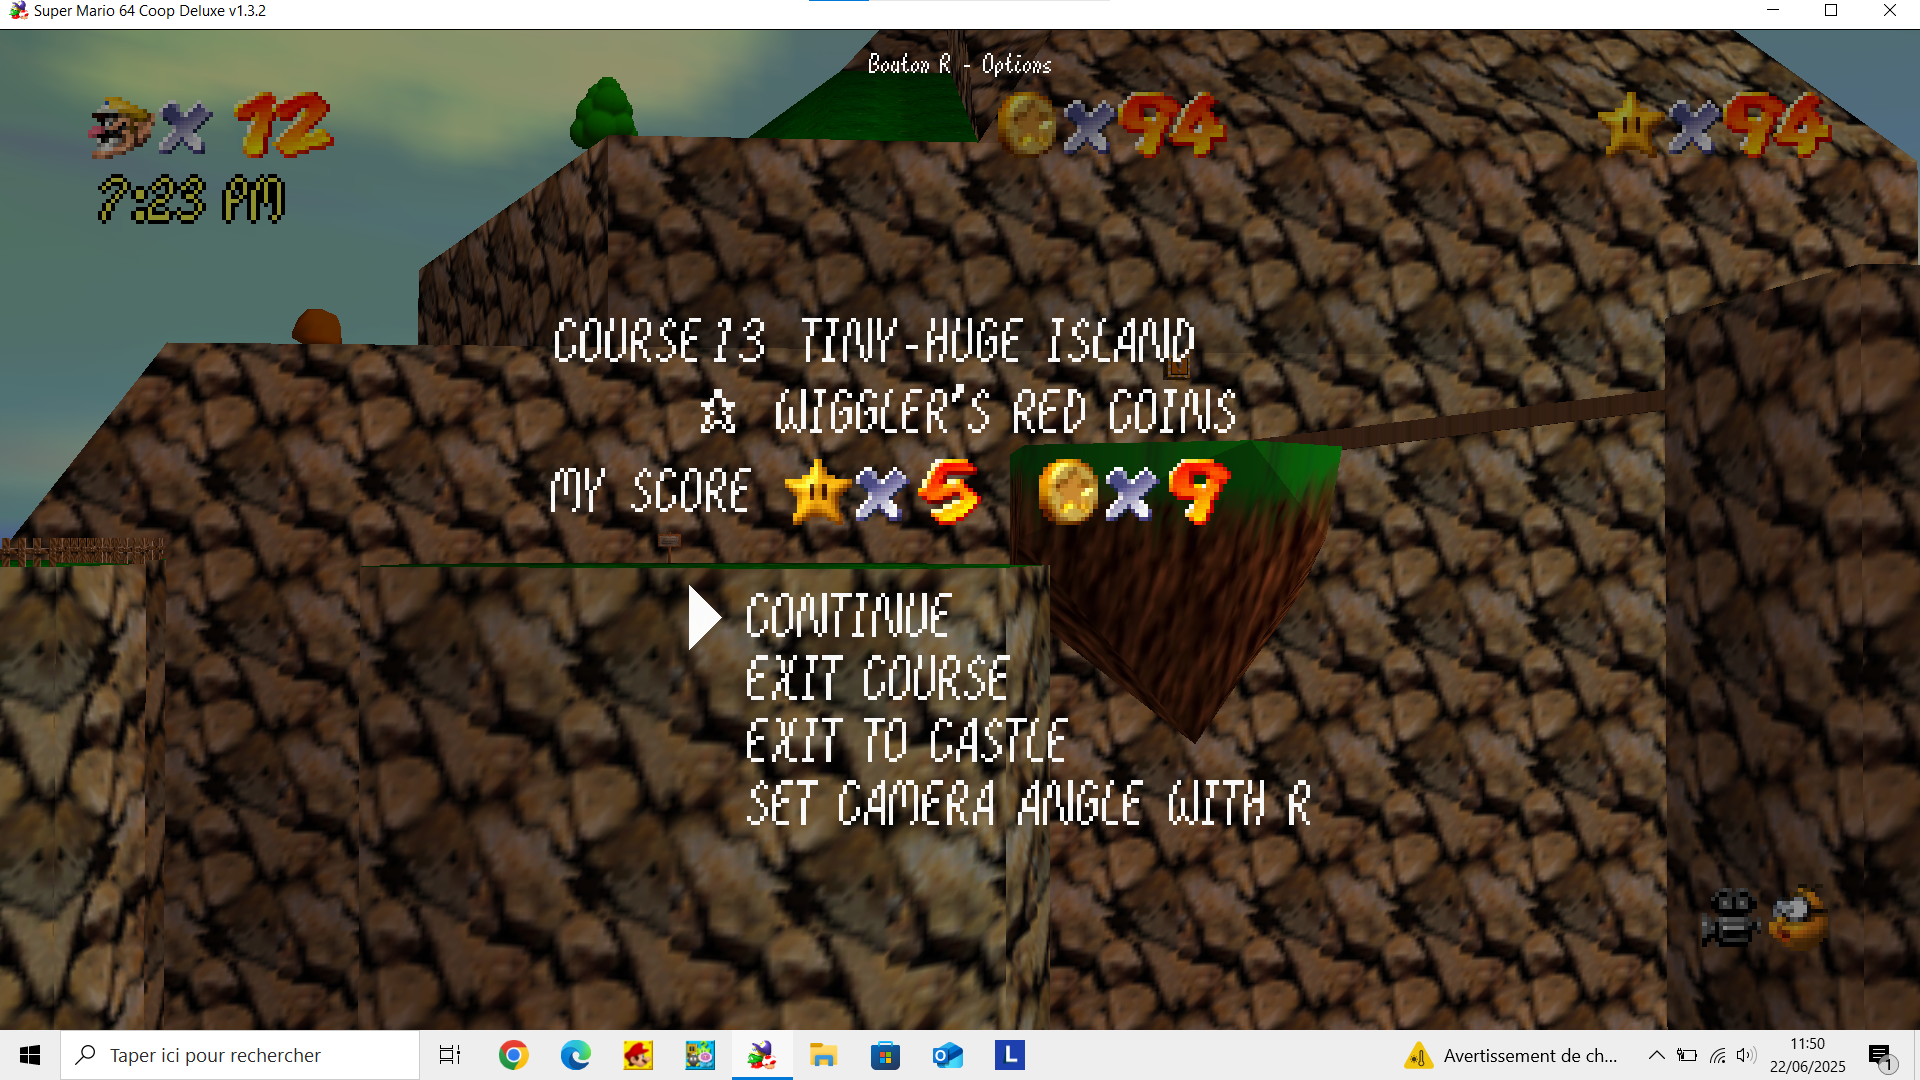Open the Mario head taskbar app
The height and width of the screenshot is (1080, 1920).
(637, 1055)
